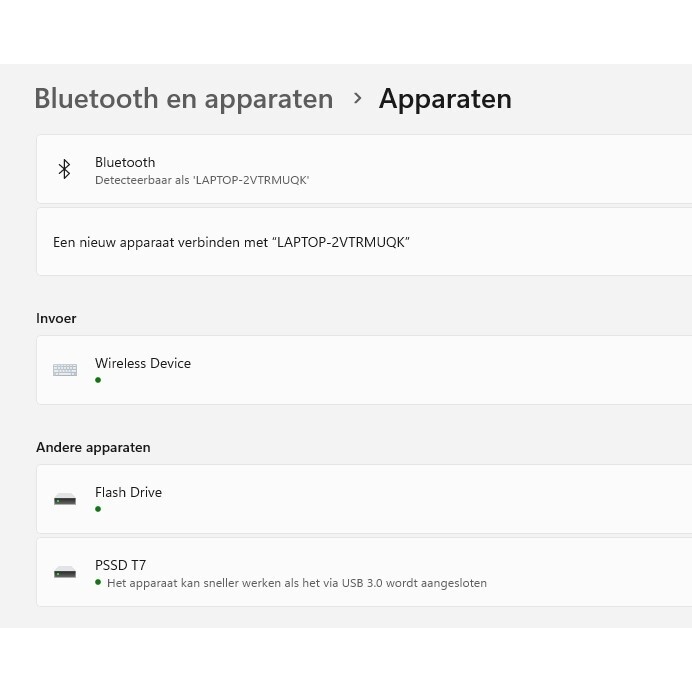
Task: Click the green status dot under Flash Drive
Action: [98, 509]
